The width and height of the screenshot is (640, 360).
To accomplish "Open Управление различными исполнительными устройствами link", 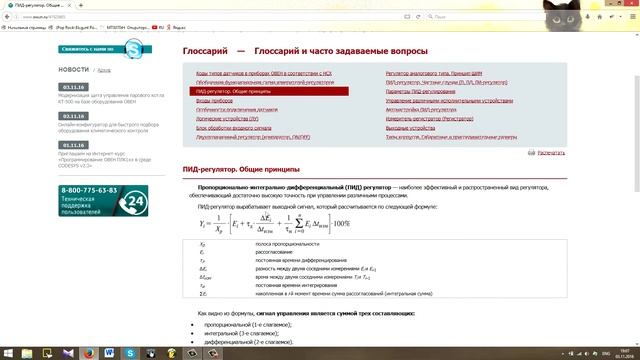I will (449, 100).
